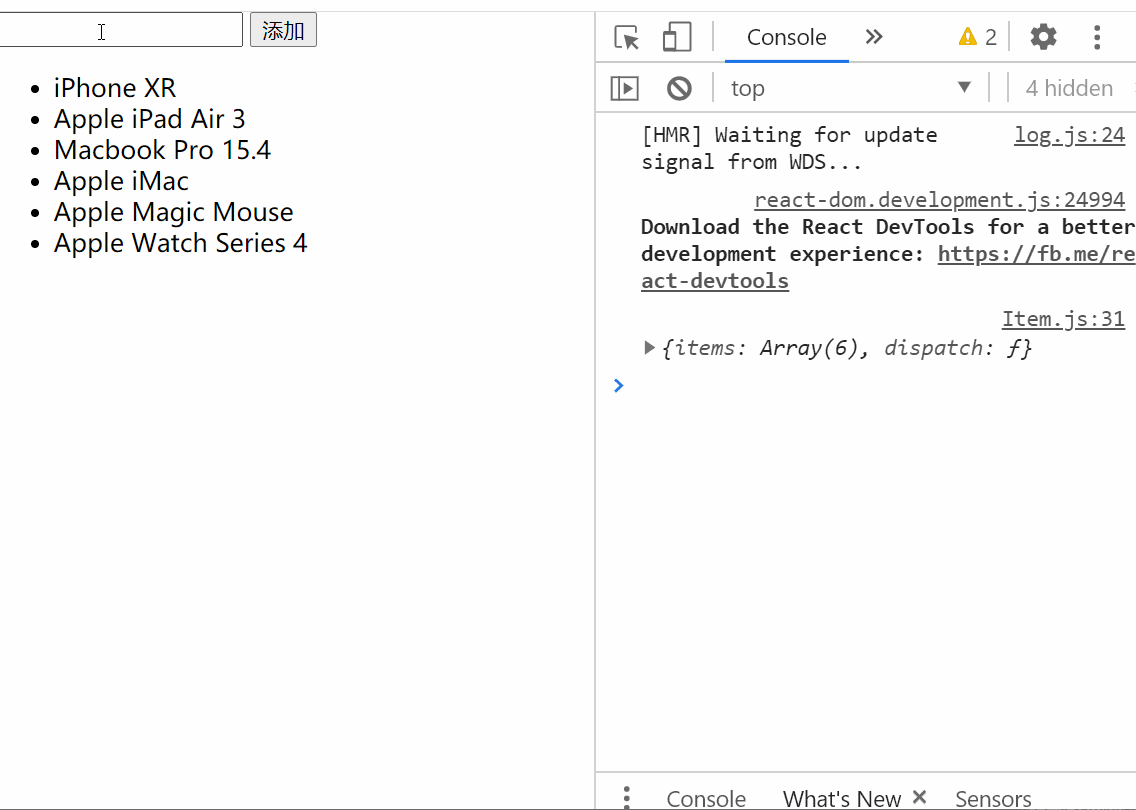Follow the fb.me react-devtools link
1136x810 pixels.
[1037, 254]
